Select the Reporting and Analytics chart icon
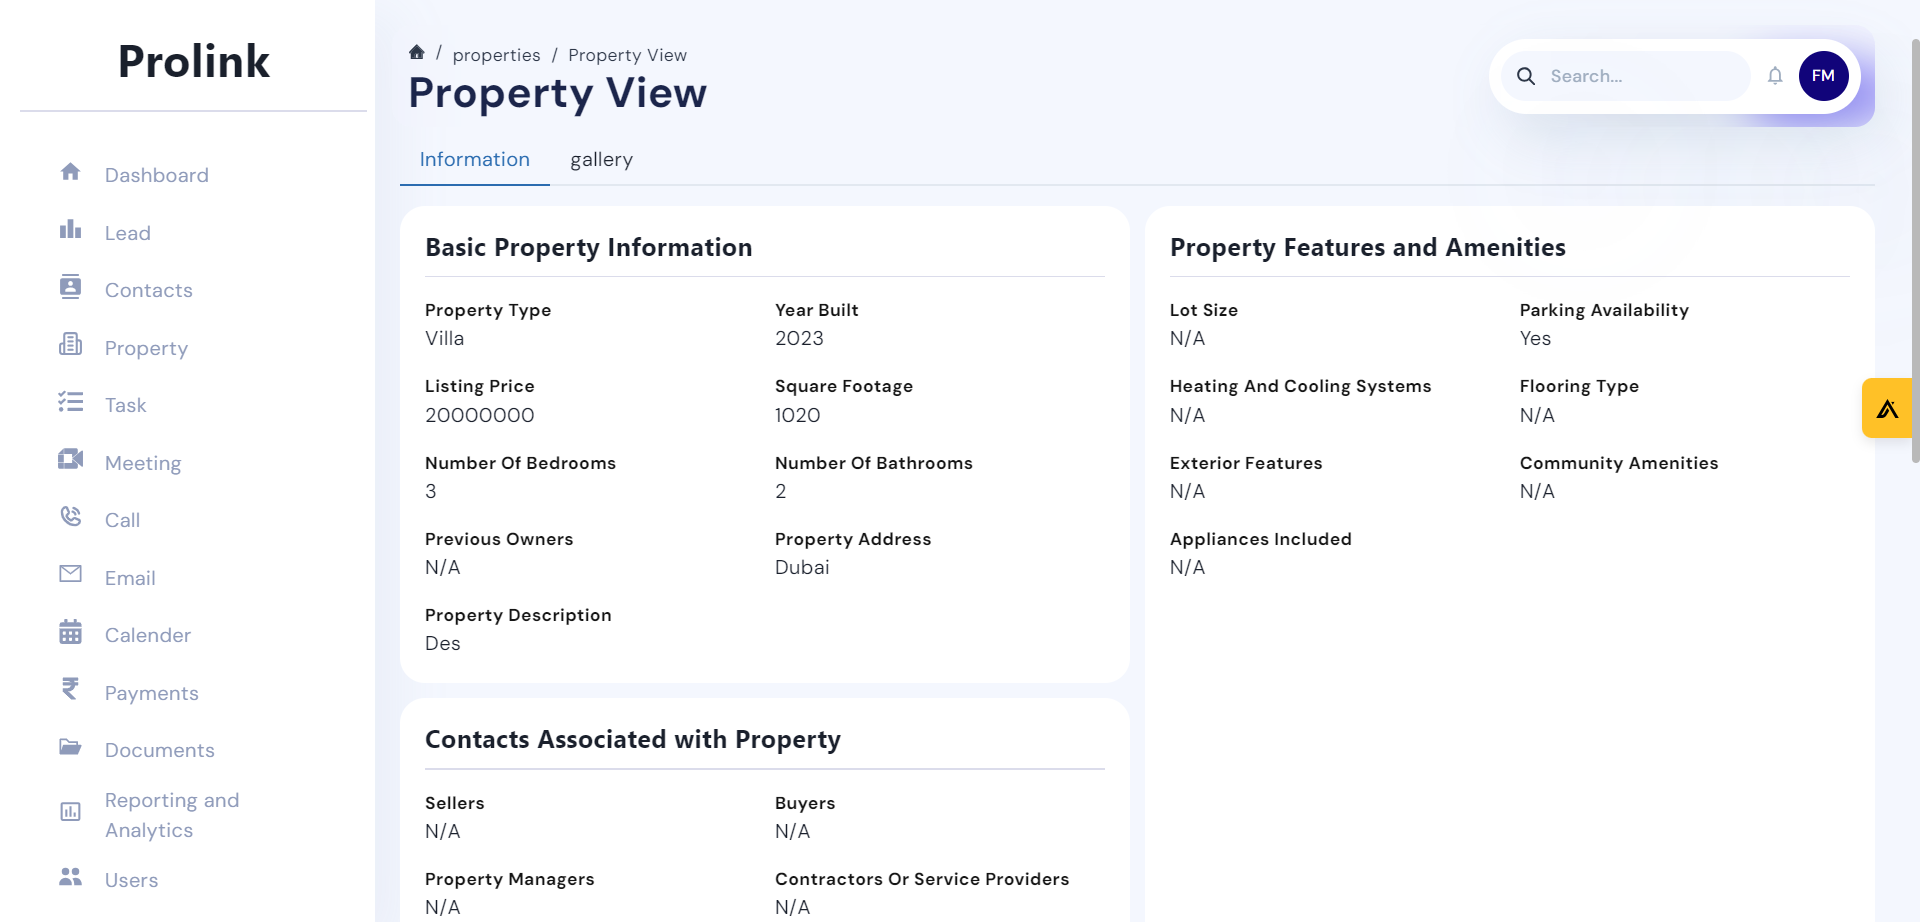The height and width of the screenshot is (922, 1920). tap(70, 812)
